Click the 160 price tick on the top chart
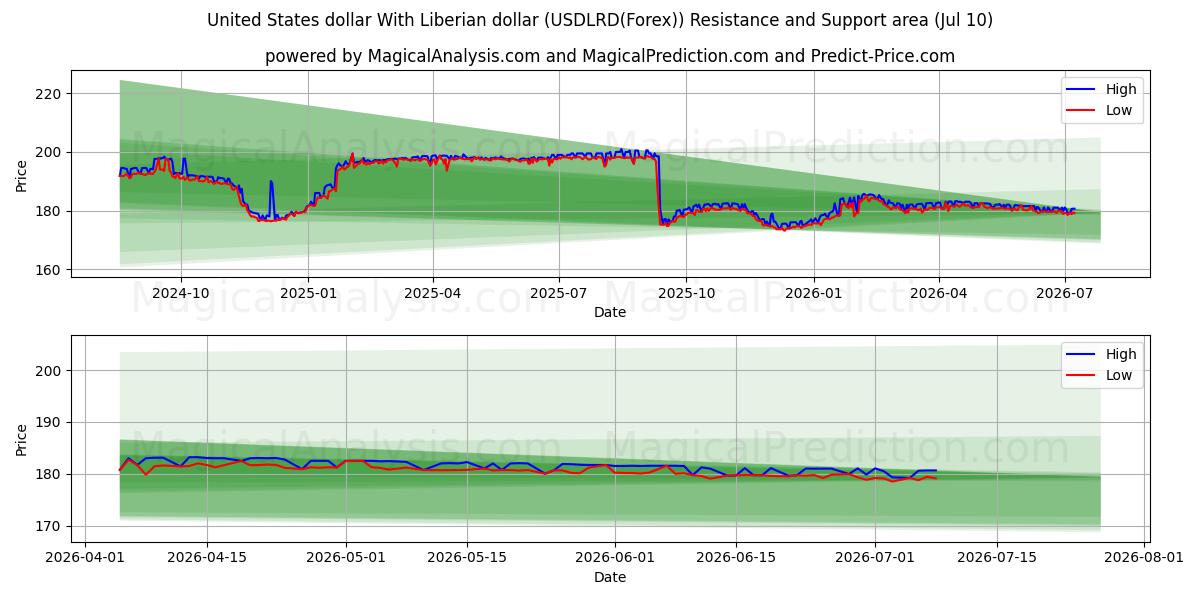The height and width of the screenshot is (600, 1200). point(50,270)
